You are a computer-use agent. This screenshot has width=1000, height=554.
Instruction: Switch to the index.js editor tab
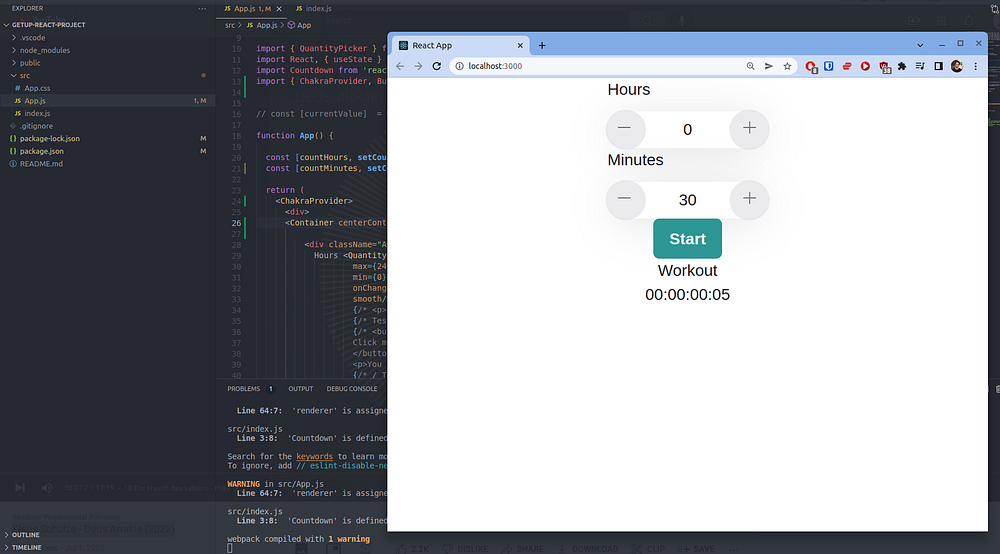[x=318, y=8]
